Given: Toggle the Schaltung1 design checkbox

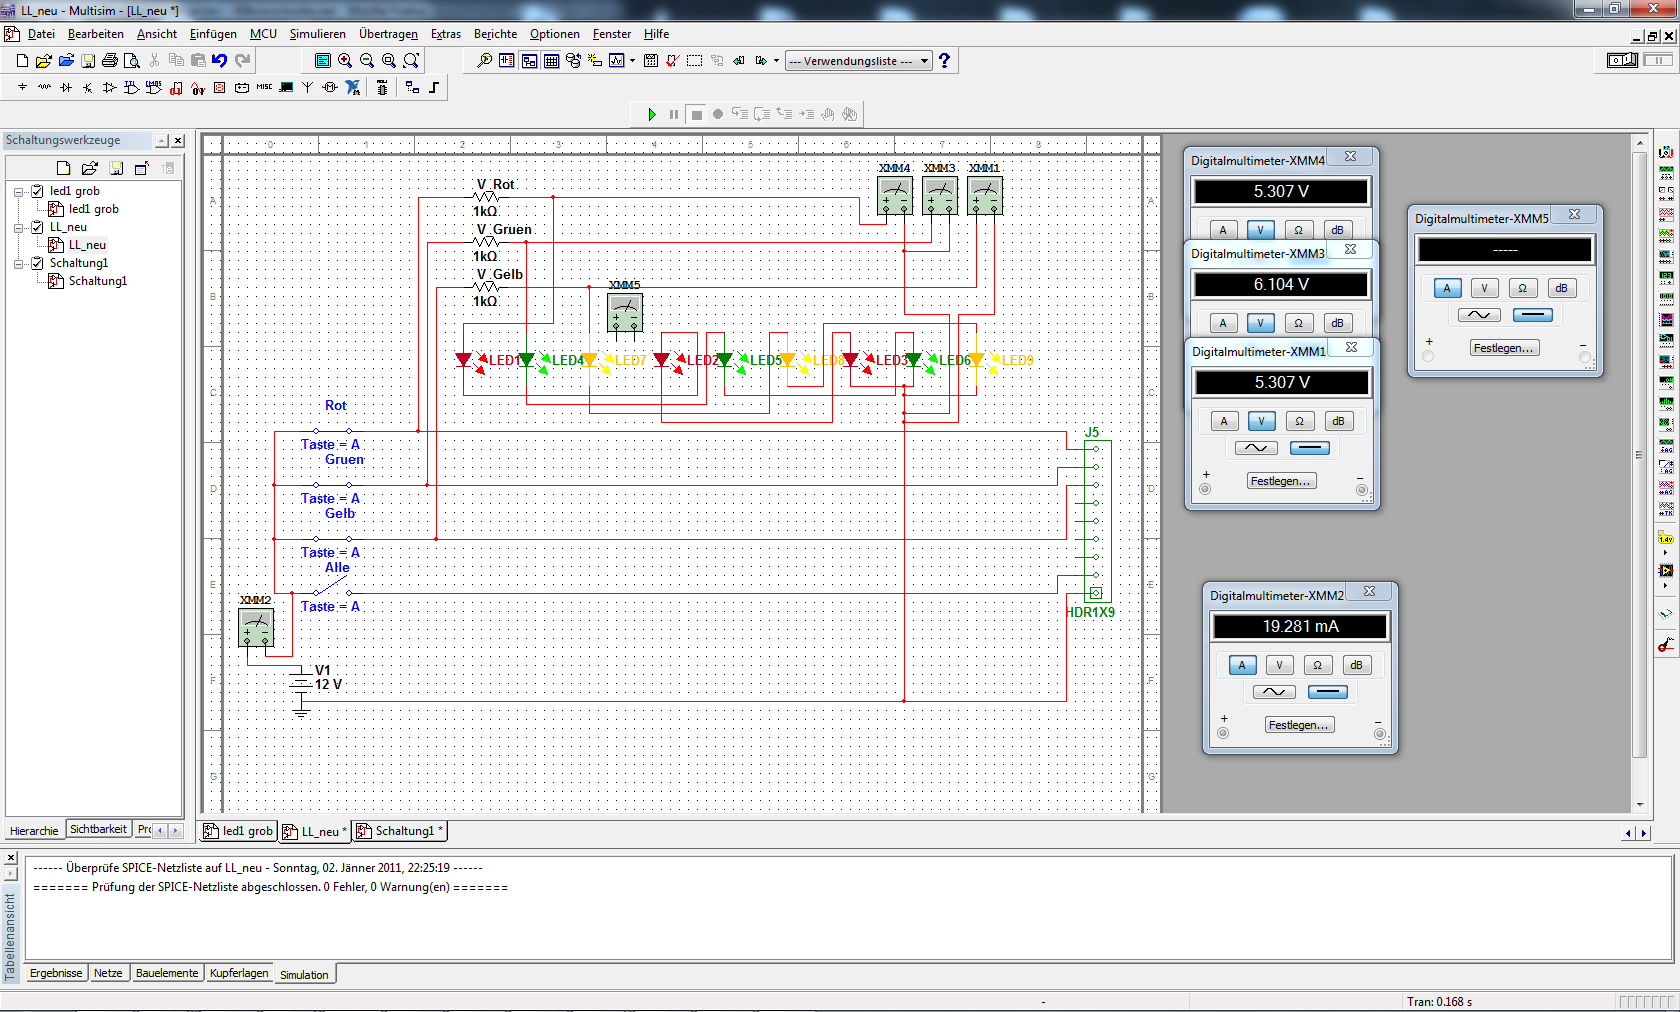Looking at the screenshot, I should 37,263.
